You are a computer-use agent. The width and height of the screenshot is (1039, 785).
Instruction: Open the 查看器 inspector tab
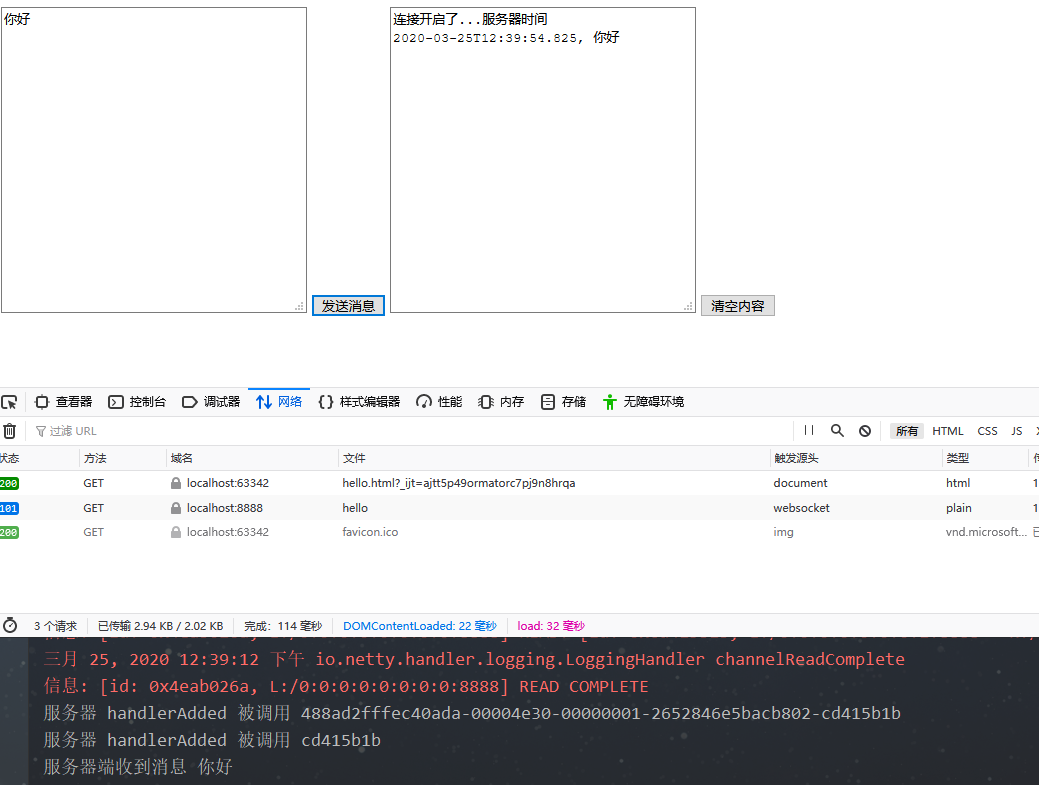coord(64,402)
